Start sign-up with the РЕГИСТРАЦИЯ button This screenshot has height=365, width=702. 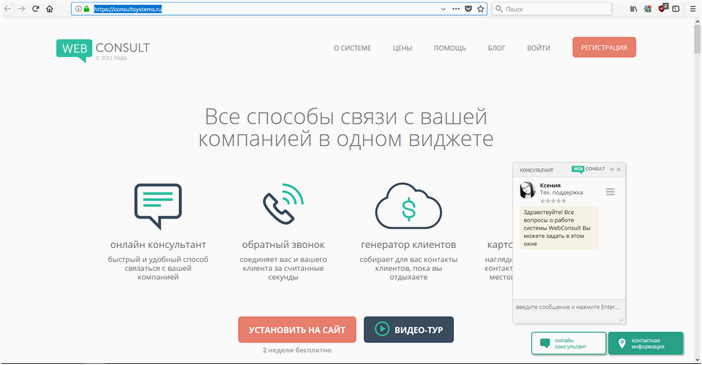(604, 47)
